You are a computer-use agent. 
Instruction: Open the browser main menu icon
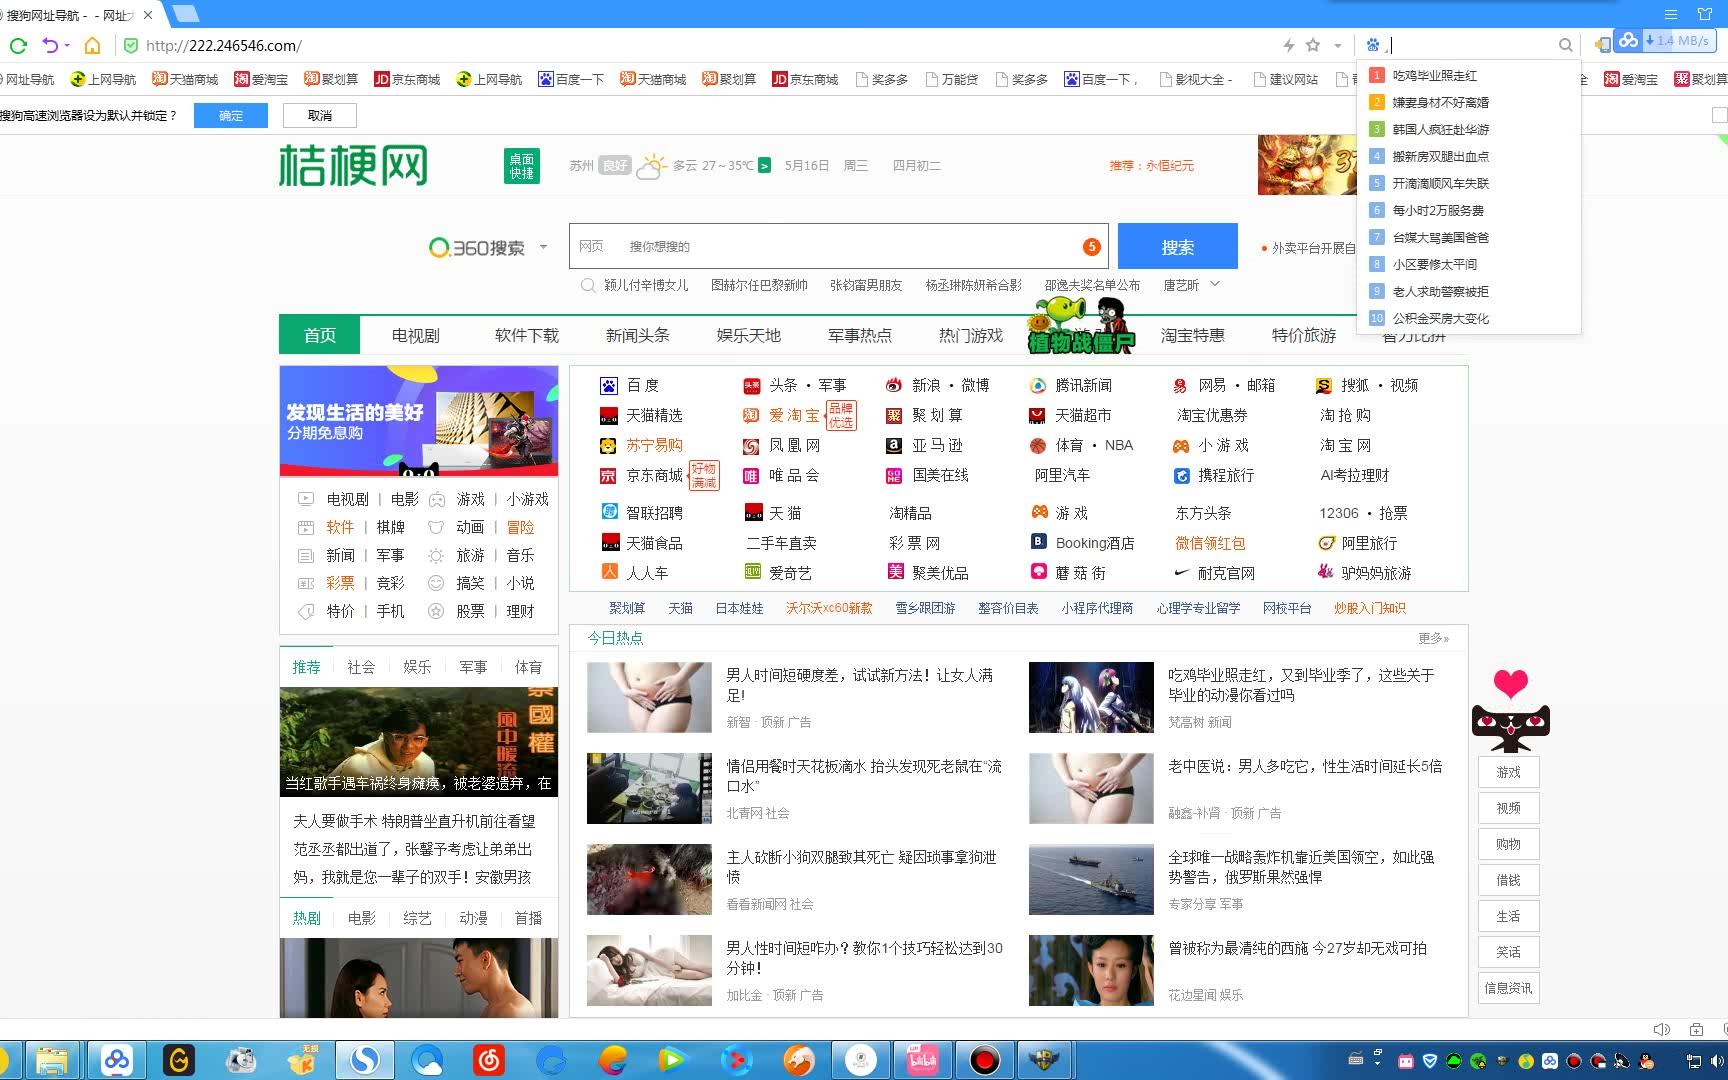[1670, 14]
